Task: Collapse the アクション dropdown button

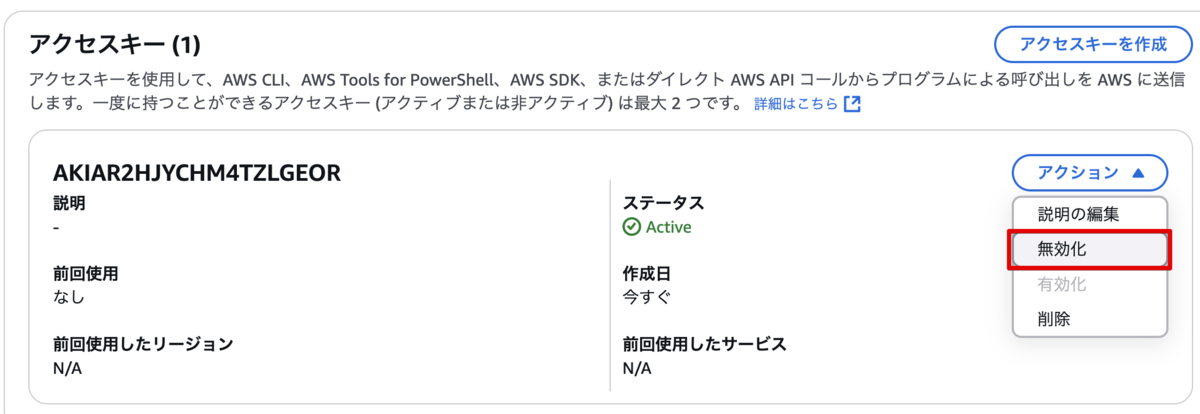Action: [x=1089, y=173]
